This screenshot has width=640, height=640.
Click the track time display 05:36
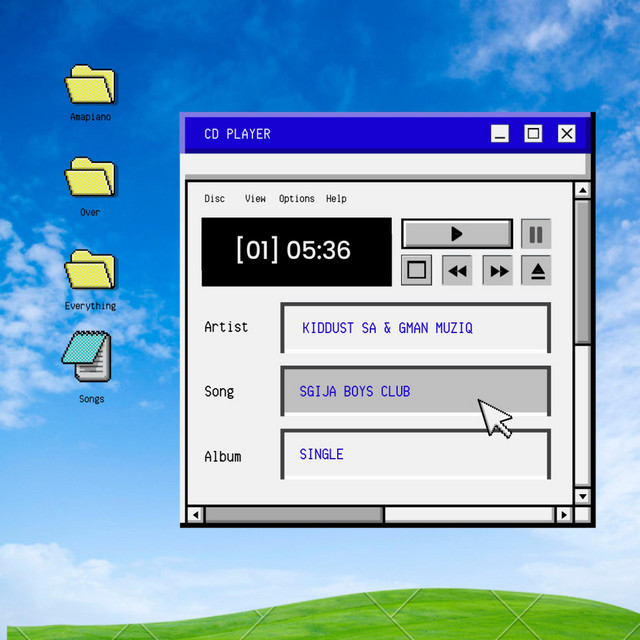[x=296, y=251]
